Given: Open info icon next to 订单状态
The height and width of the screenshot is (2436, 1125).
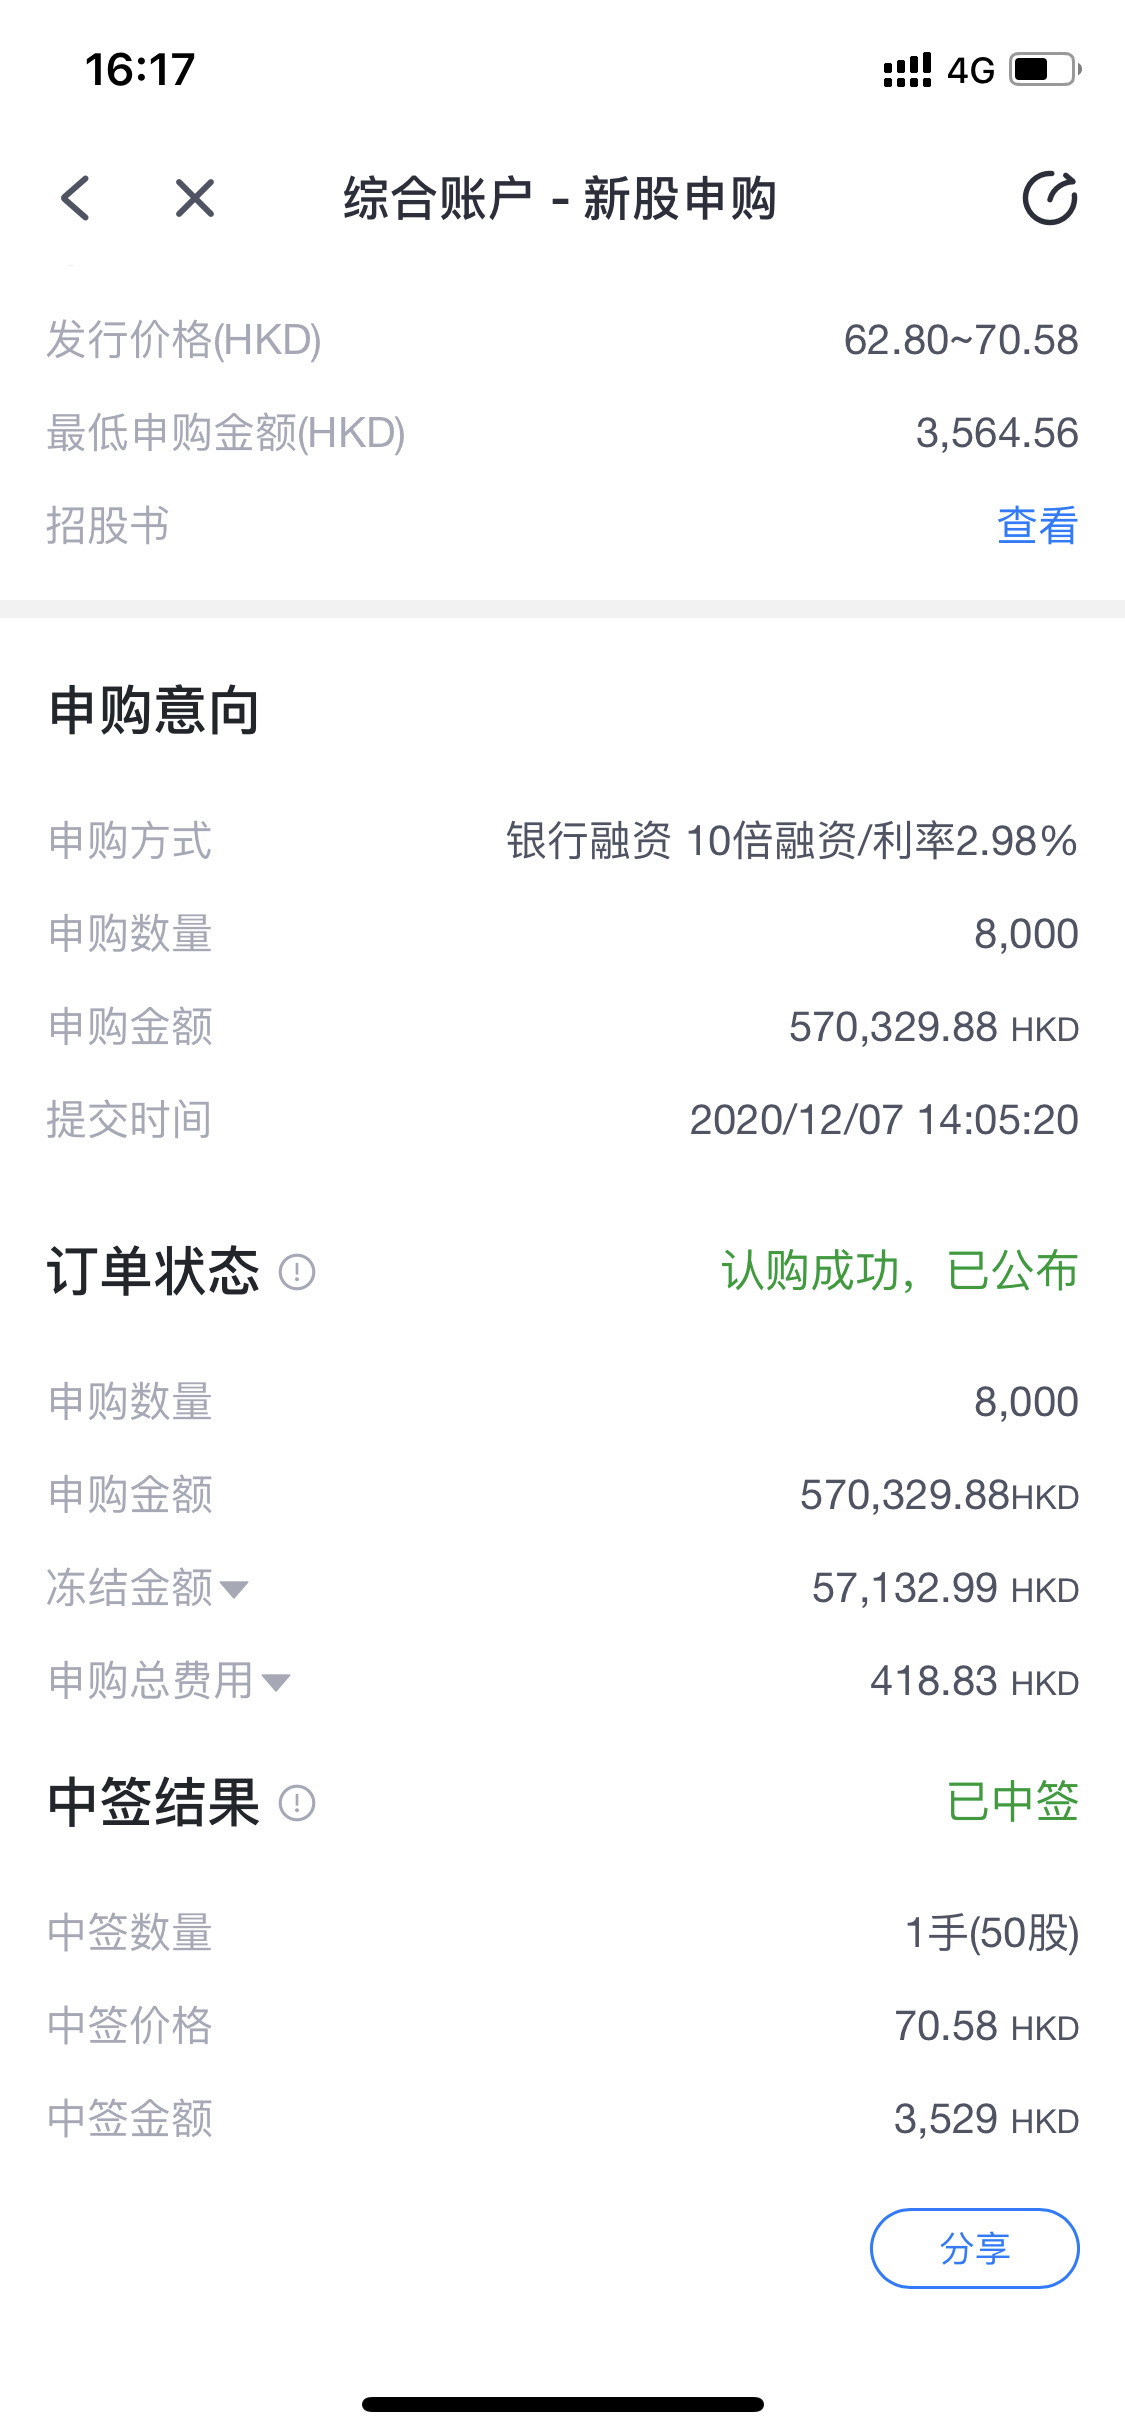Looking at the screenshot, I should point(297,1272).
